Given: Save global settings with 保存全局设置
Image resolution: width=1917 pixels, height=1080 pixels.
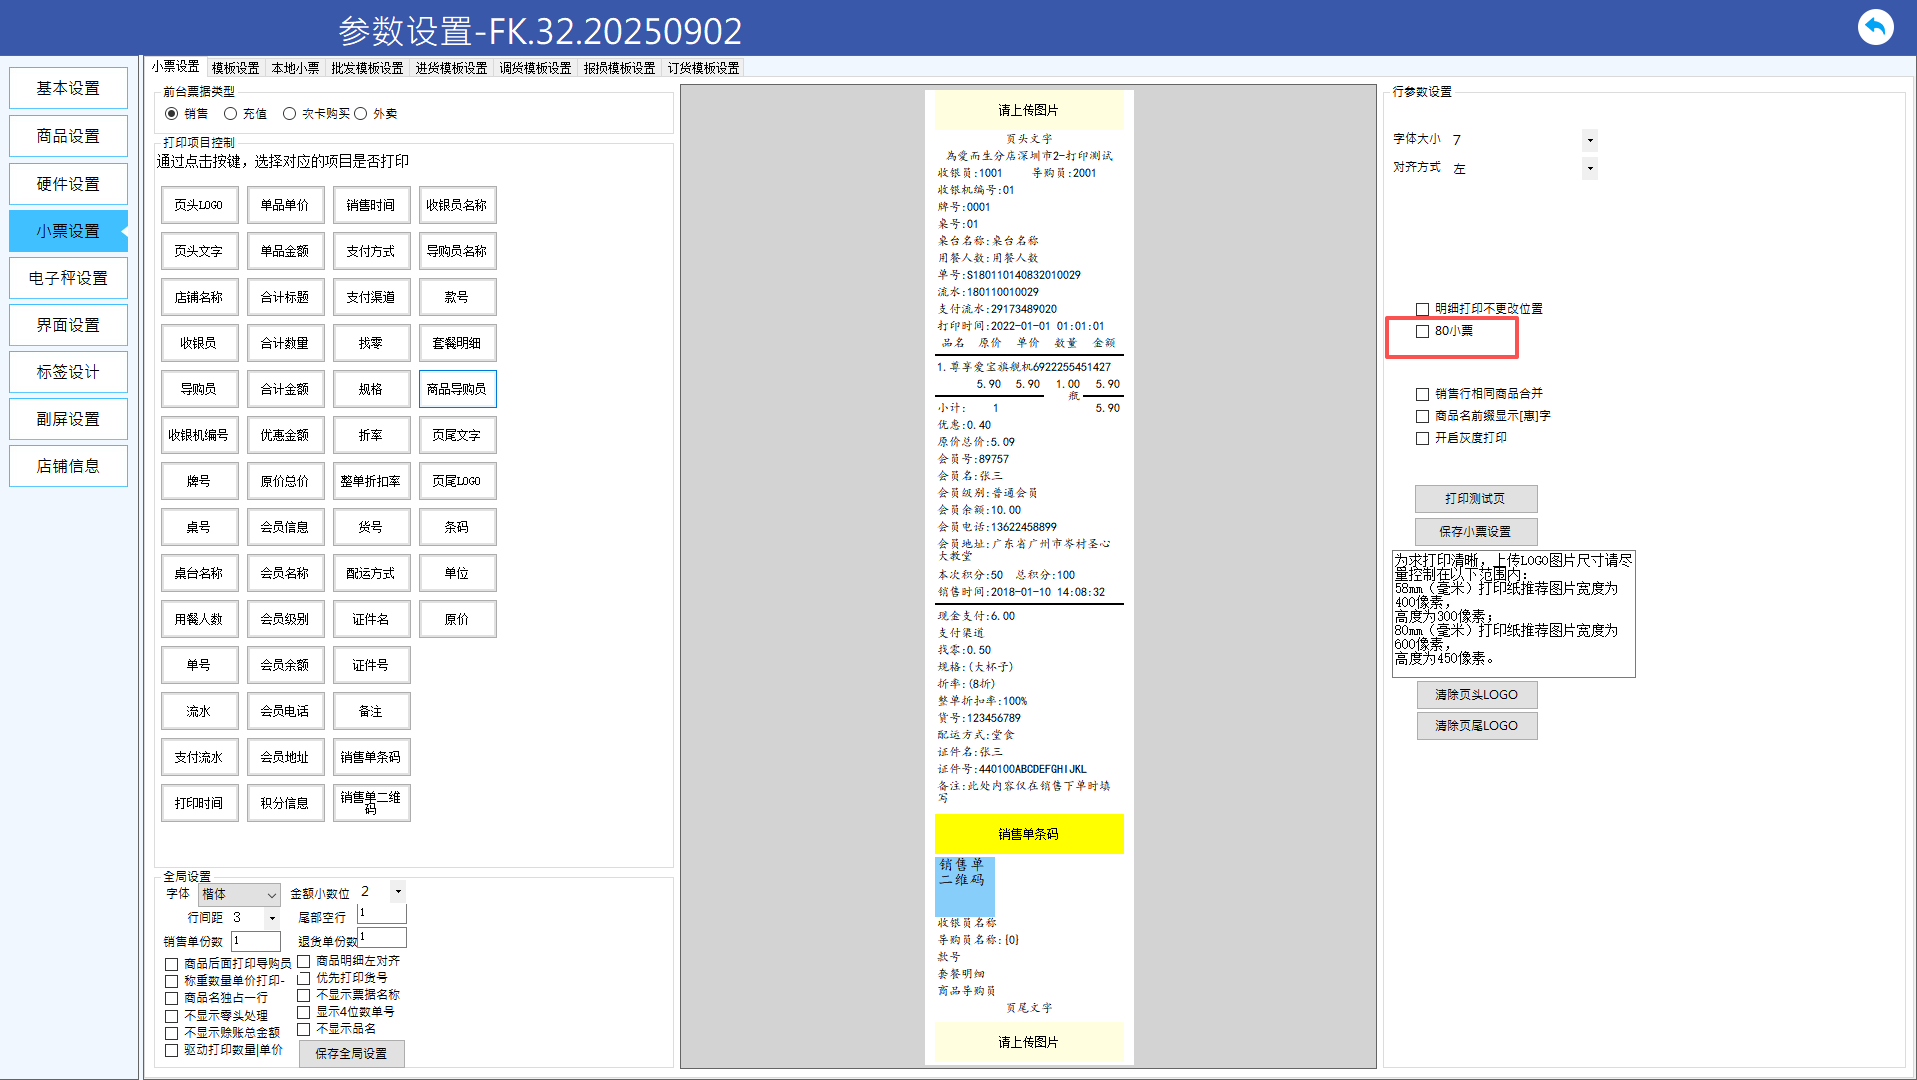Looking at the screenshot, I should pyautogui.click(x=351, y=1053).
